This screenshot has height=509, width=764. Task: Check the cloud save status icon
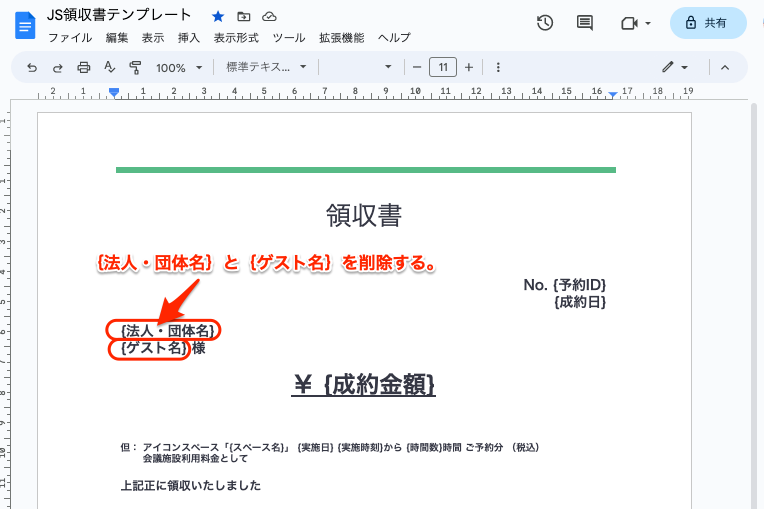(269, 17)
